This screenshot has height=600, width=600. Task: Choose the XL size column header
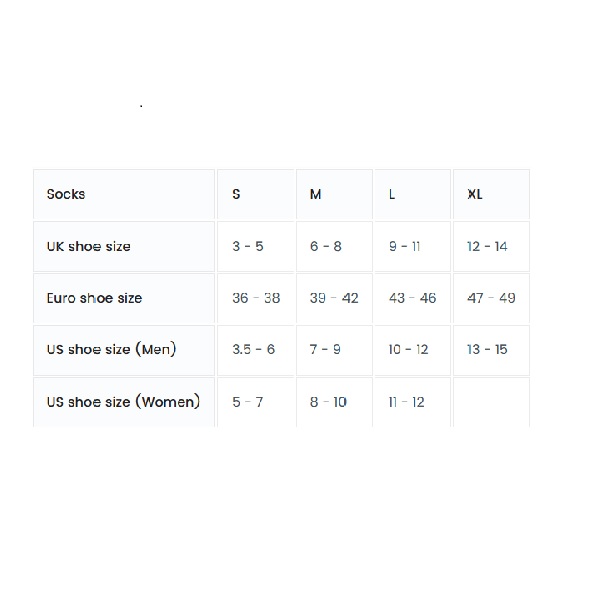pos(475,194)
